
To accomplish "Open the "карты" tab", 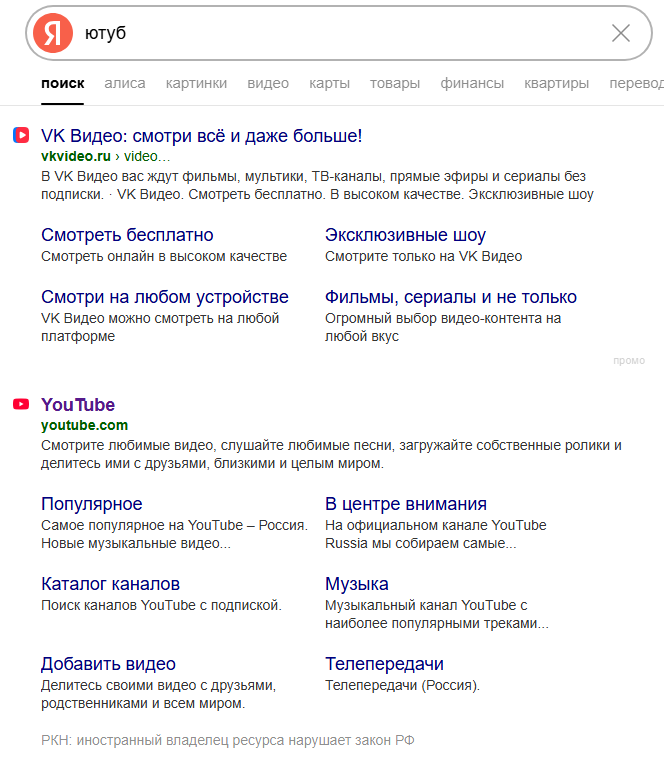I will (329, 83).
